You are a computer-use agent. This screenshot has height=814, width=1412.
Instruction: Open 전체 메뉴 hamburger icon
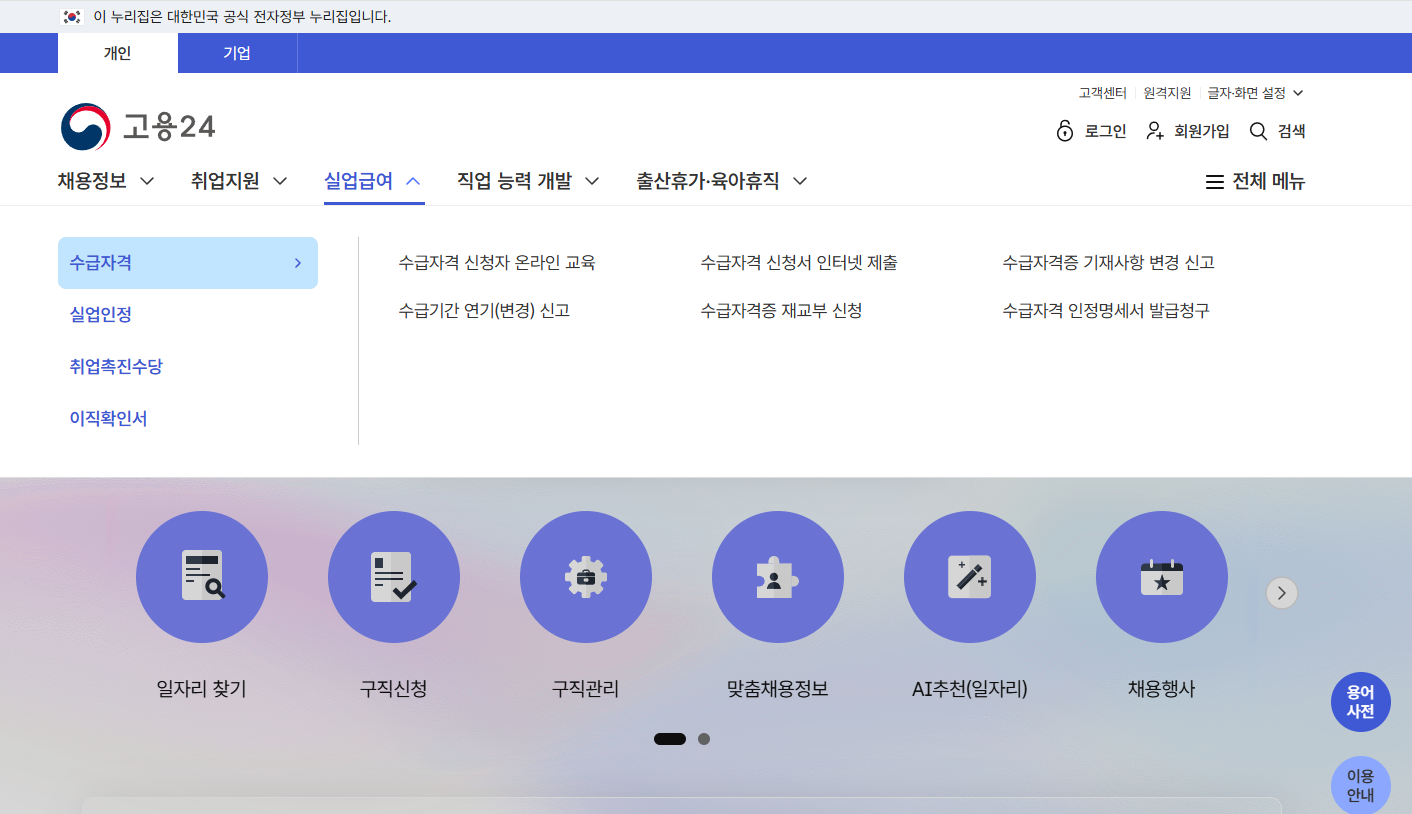pos(1215,181)
